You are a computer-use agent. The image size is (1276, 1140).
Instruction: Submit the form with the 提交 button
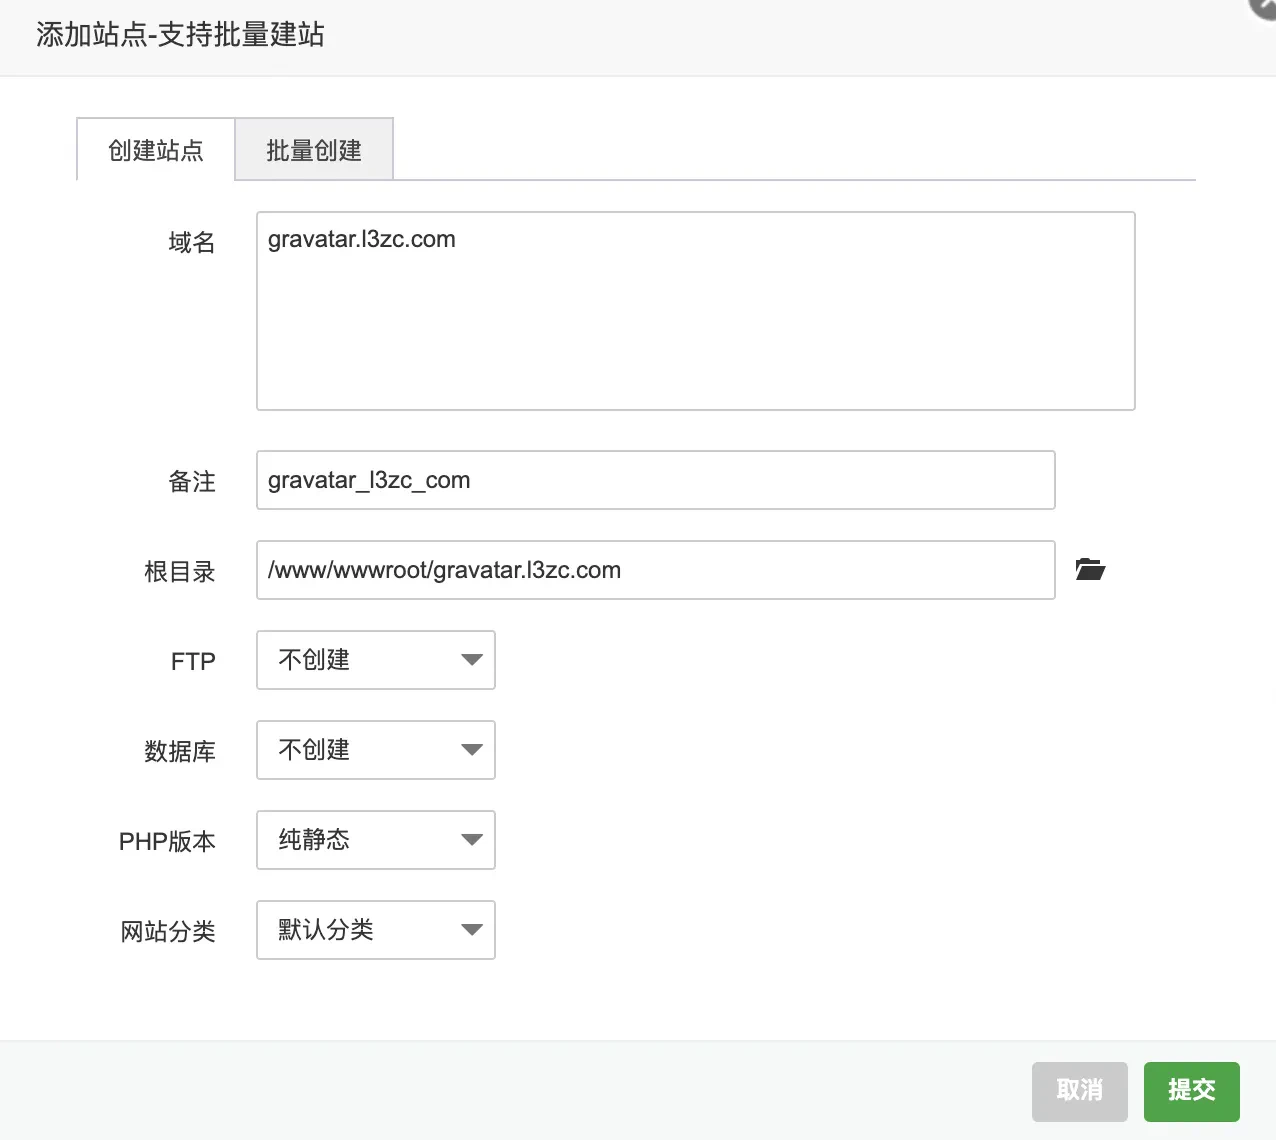click(1191, 1091)
